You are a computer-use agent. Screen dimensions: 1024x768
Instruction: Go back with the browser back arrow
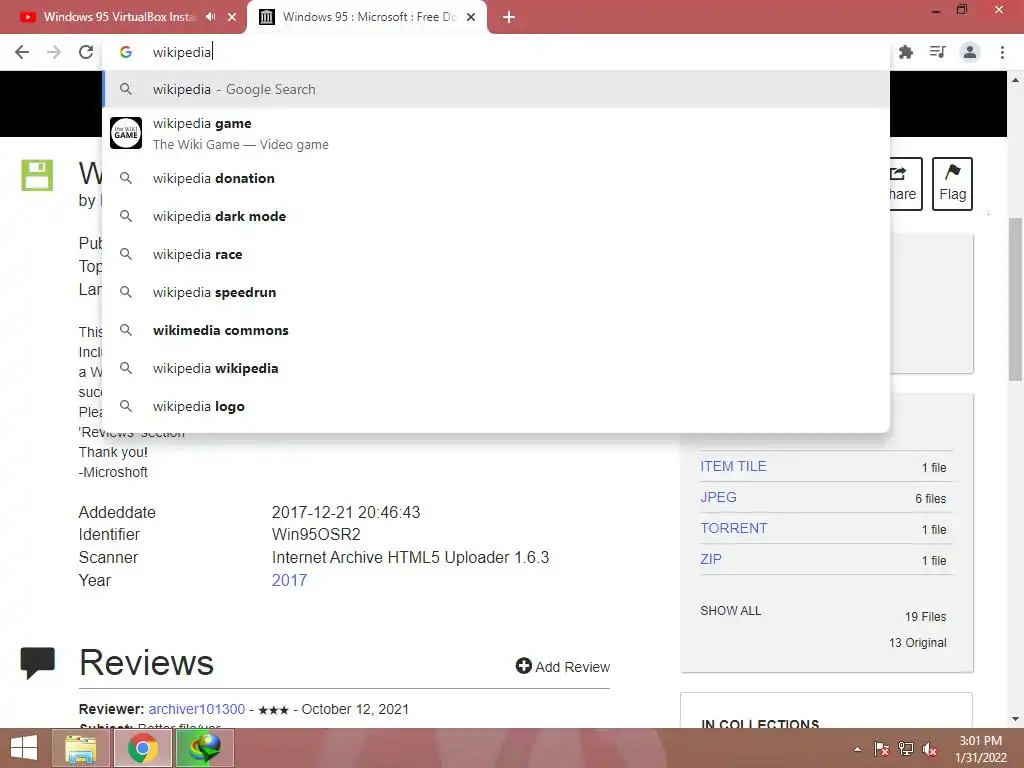pyautogui.click(x=22, y=52)
